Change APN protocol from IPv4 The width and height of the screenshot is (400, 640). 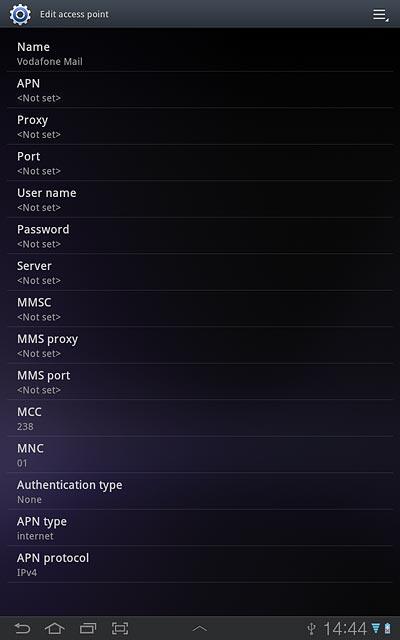(200, 564)
